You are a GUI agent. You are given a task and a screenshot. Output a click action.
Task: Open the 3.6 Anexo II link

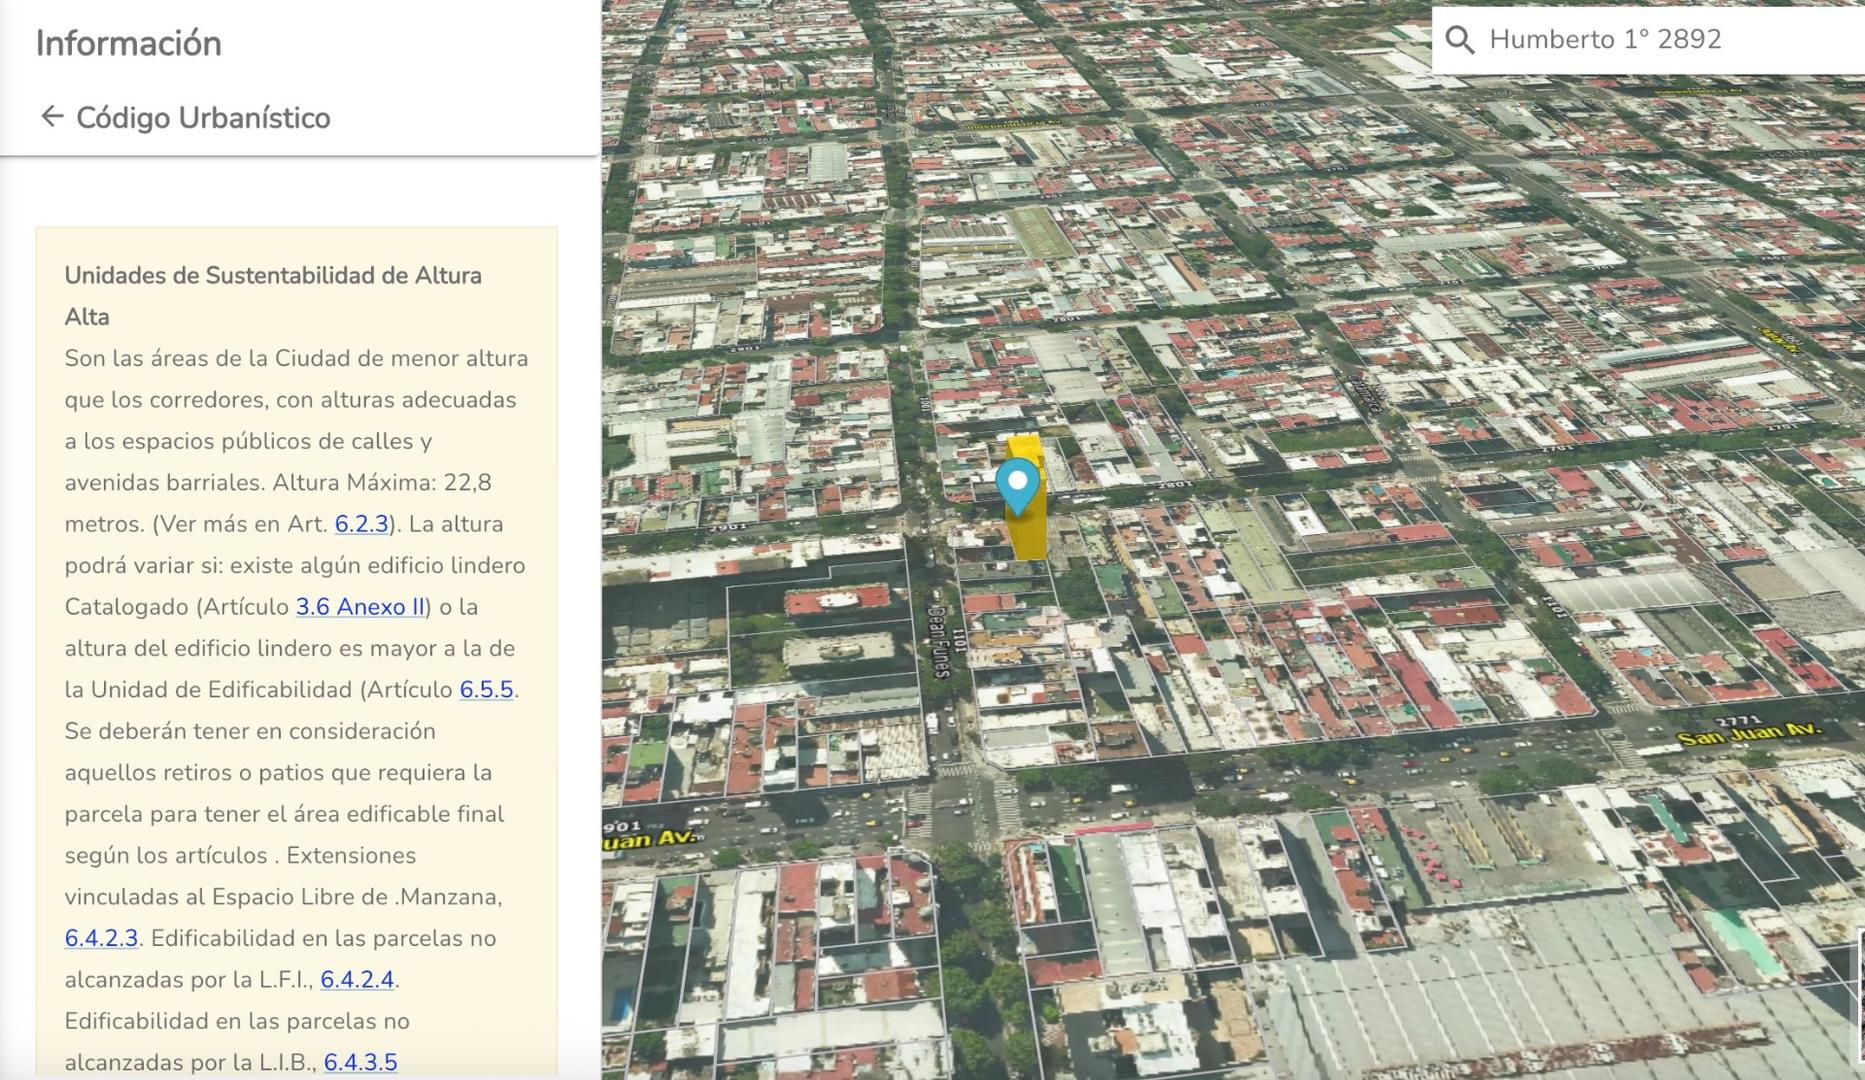[360, 607]
